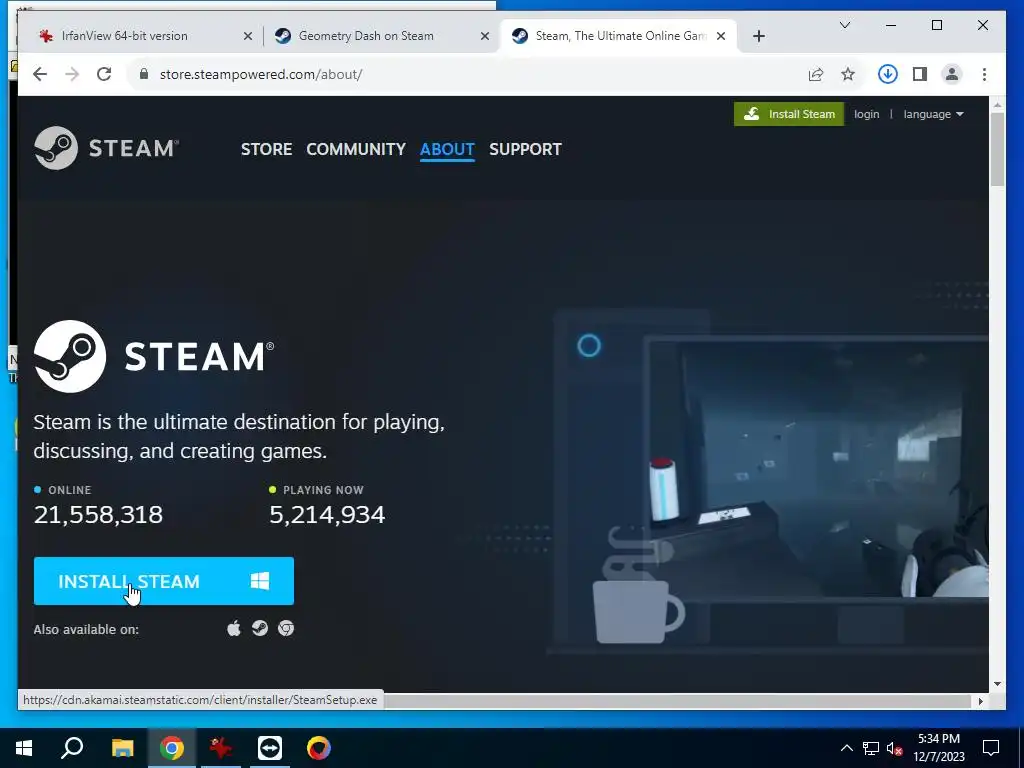The image size is (1024, 768).
Task: Click the large STEAM logo above tagline
Action: 154,356
